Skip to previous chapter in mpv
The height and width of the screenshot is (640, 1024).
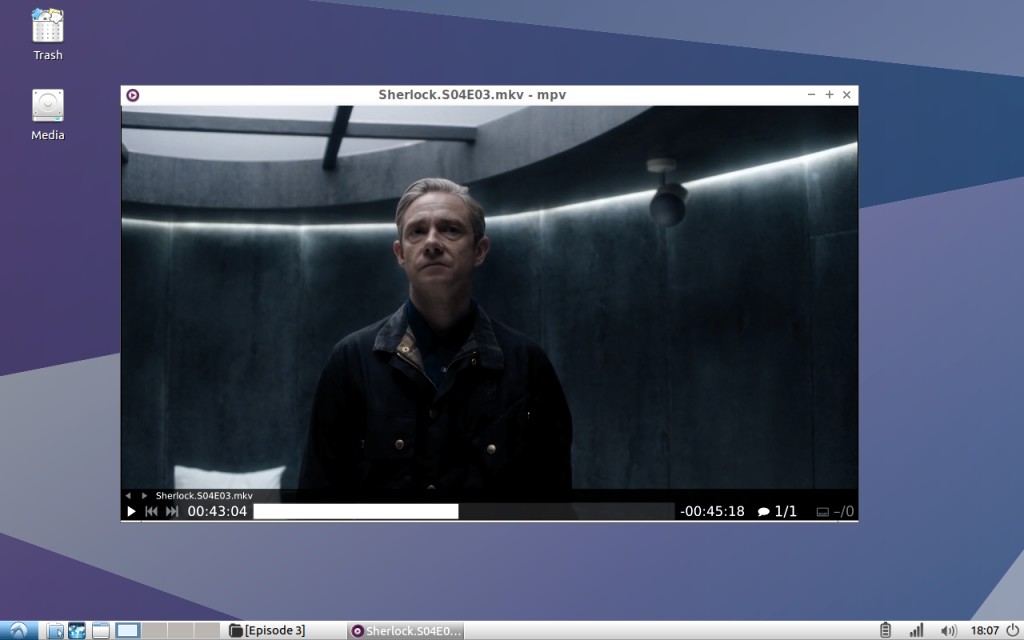(152, 511)
